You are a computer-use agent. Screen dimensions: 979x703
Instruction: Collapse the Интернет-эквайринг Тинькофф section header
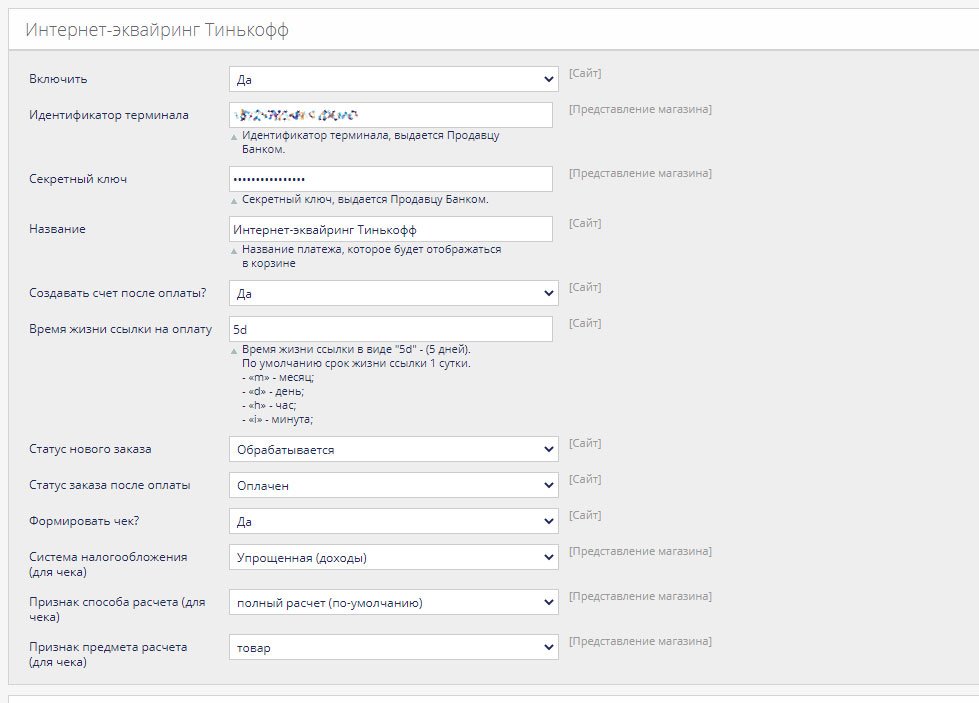tap(157, 30)
